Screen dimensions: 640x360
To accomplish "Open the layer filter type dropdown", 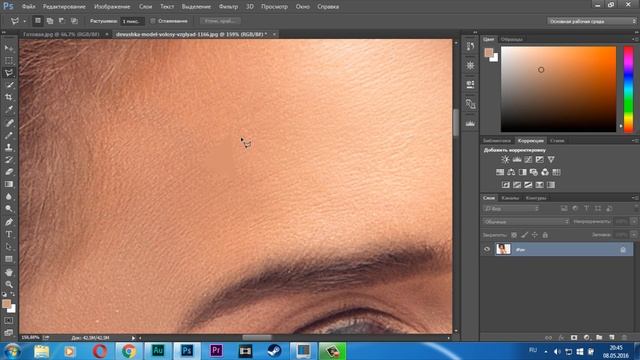I will pyautogui.click(x=511, y=209).
